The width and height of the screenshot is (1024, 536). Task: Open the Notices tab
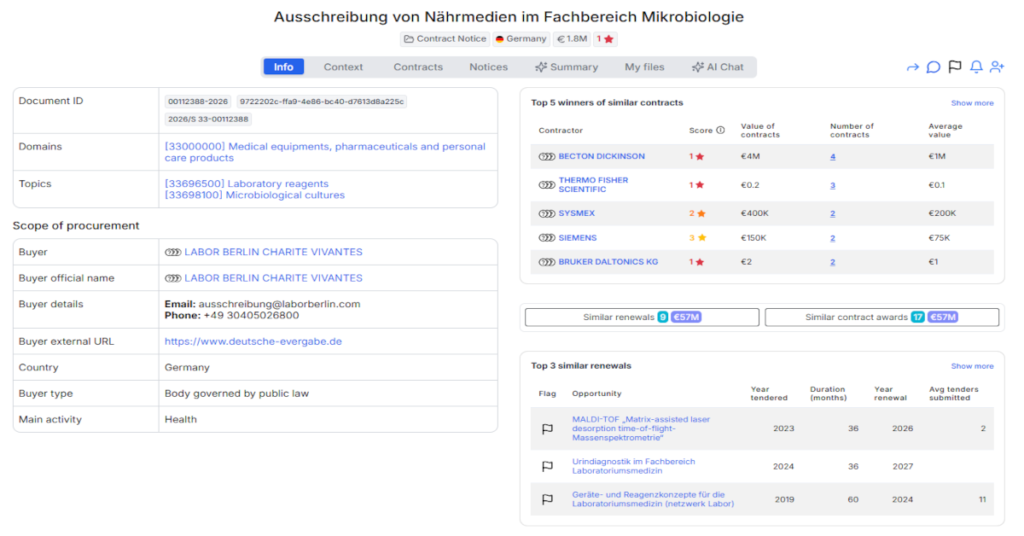click(x=488, y=67)
